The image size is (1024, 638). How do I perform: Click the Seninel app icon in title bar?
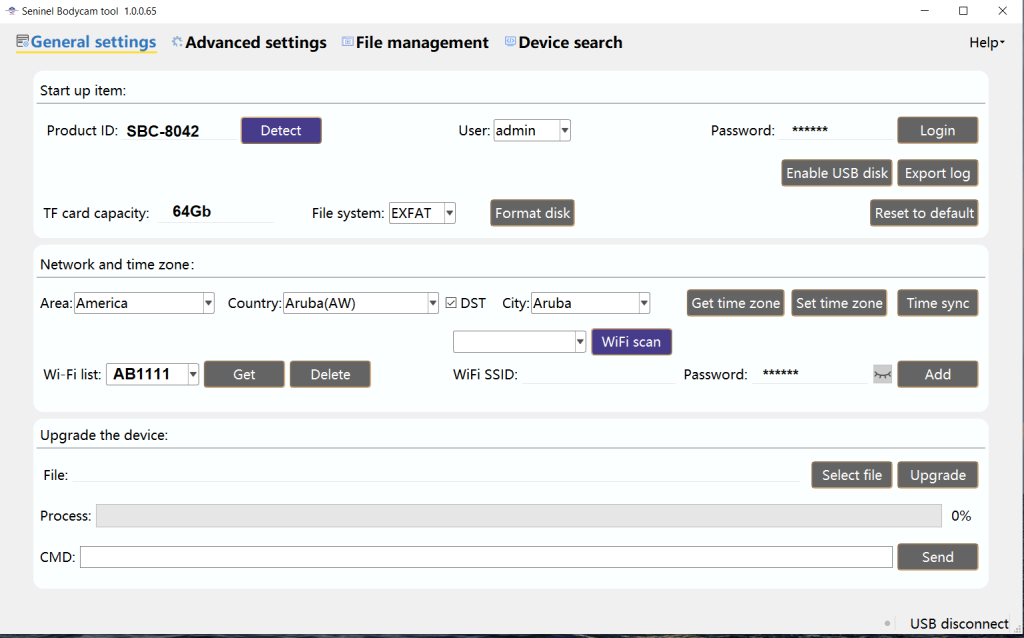[x=11, y=10]
